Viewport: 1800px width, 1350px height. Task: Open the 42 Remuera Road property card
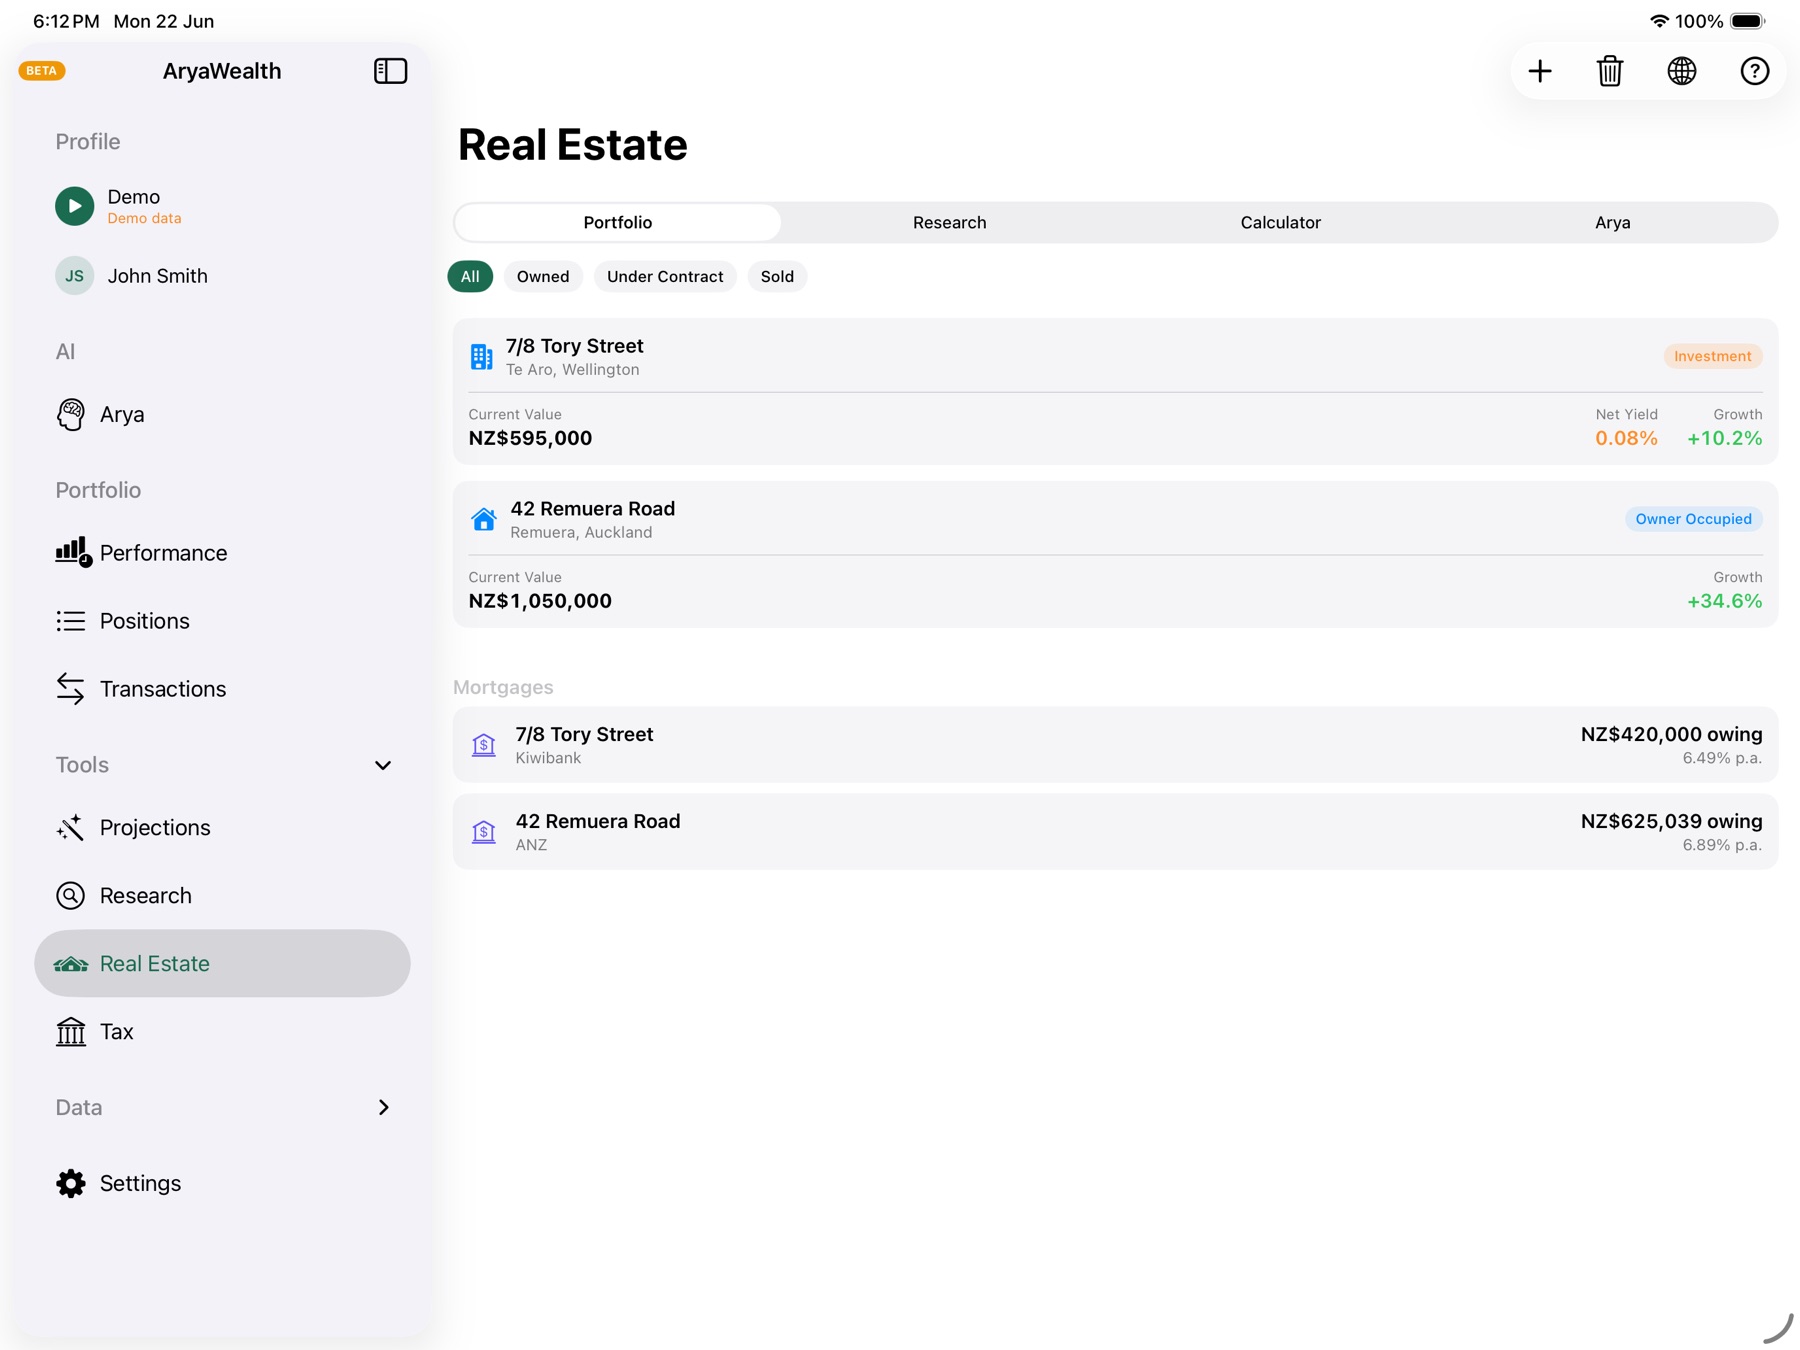(1115, 555)
